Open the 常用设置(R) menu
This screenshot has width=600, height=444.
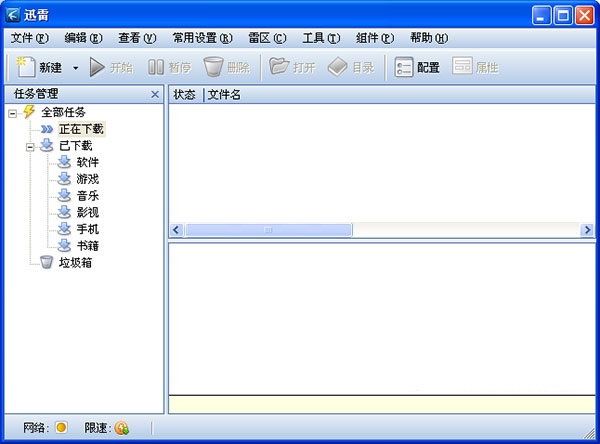(202, 38)
